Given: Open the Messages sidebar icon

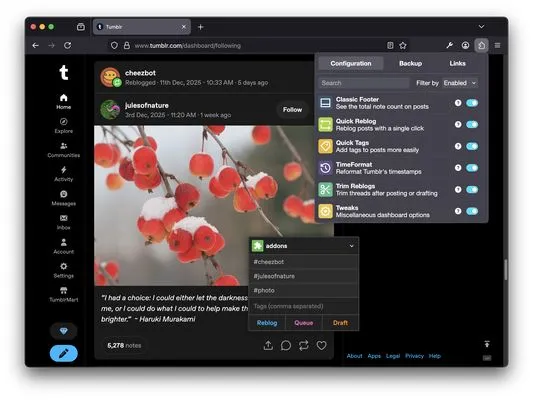Looking at the screenshot, I should (x=64, y=194).
